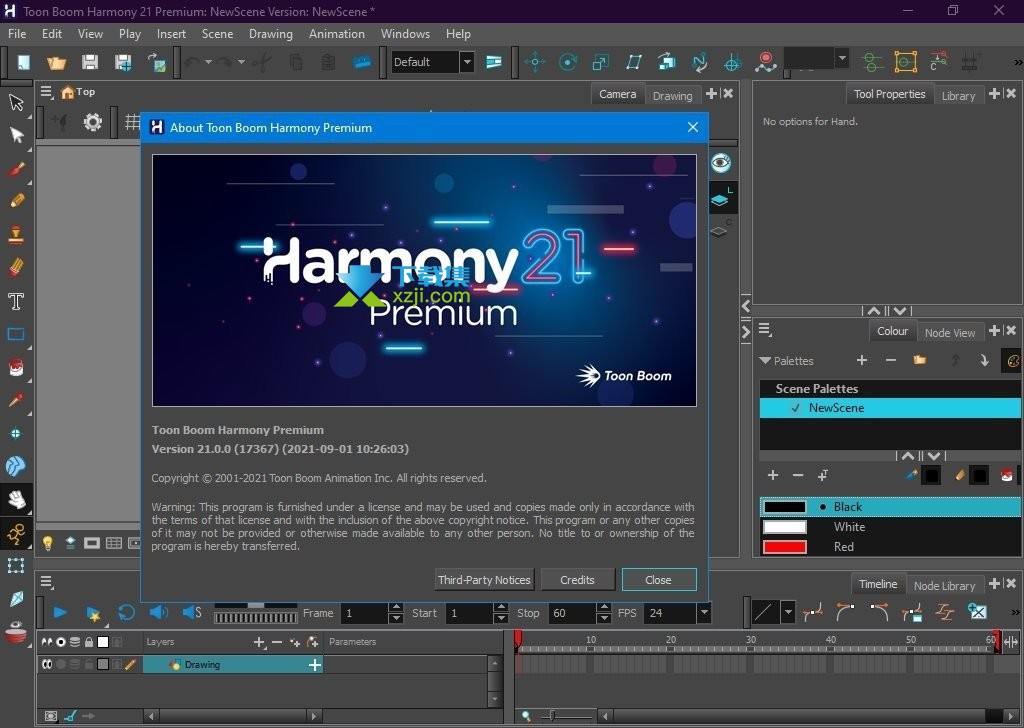
Task: Delete layer with the minus icon
Action: [277, 642]
